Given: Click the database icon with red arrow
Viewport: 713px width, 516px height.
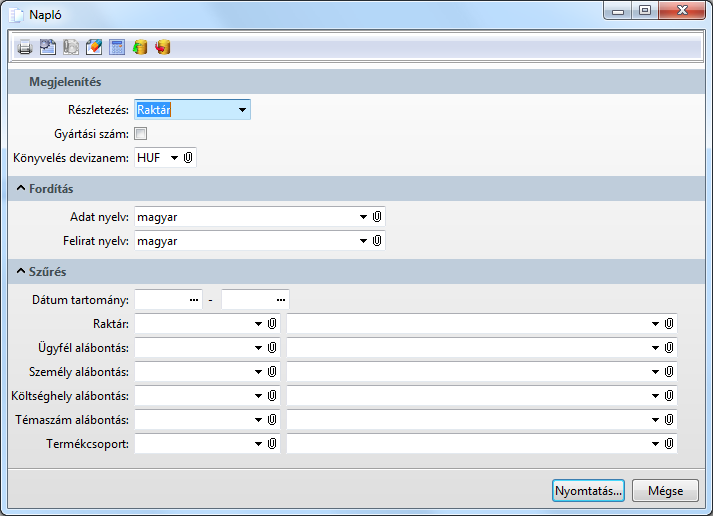Looking at the screenshot, I should pyautogui.click(x=163, y=47).
